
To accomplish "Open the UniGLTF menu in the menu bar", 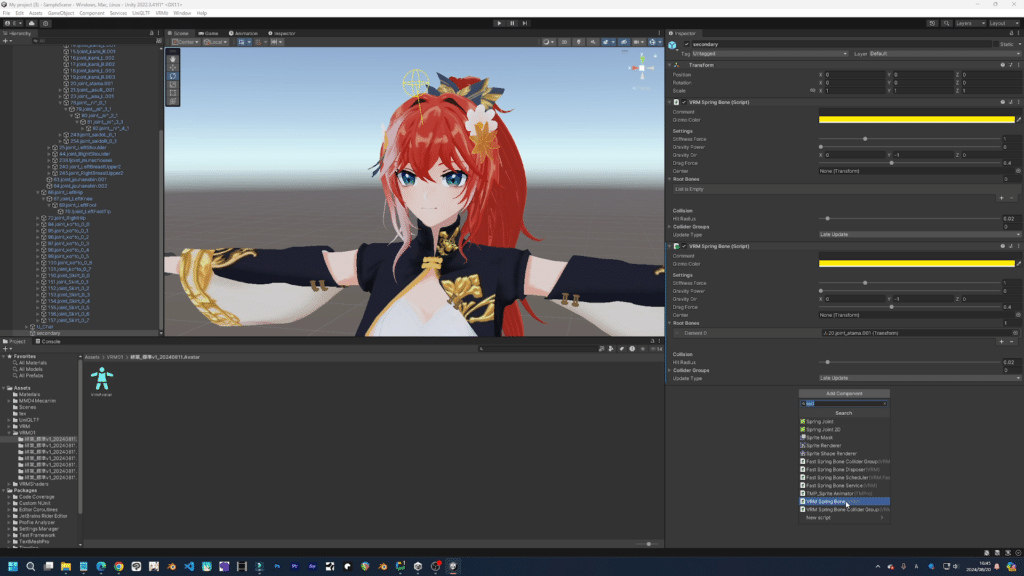I will click(x=141, y=13).
